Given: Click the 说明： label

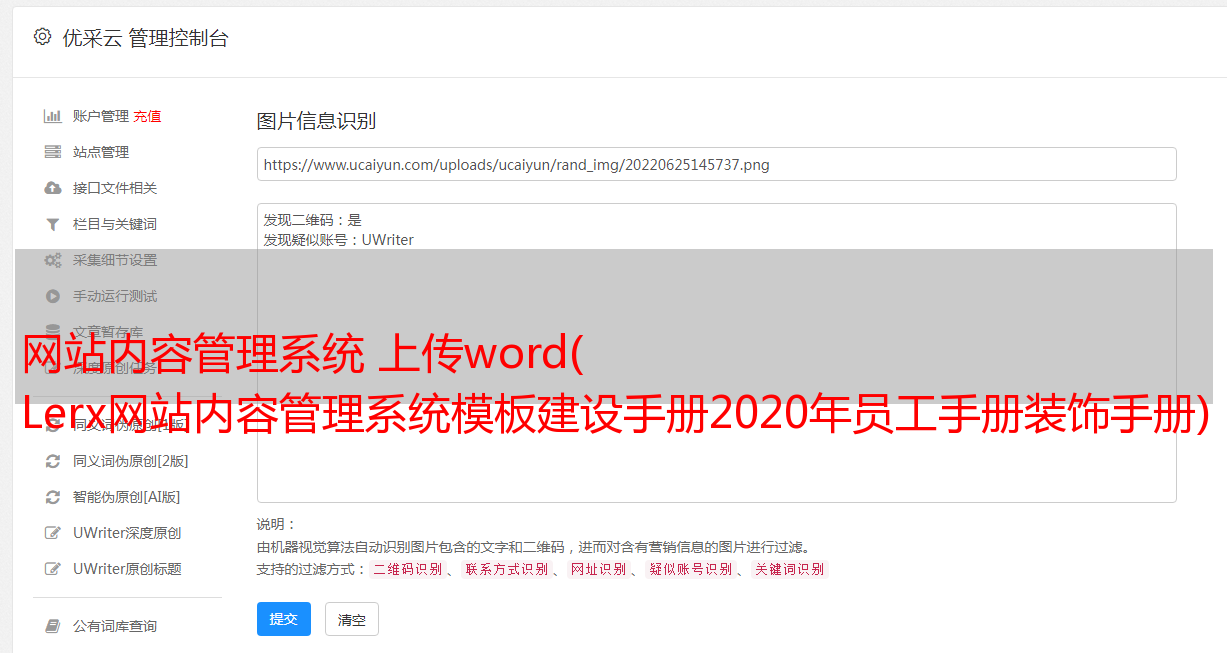Looking at the screenshot, I should [276, 524].
